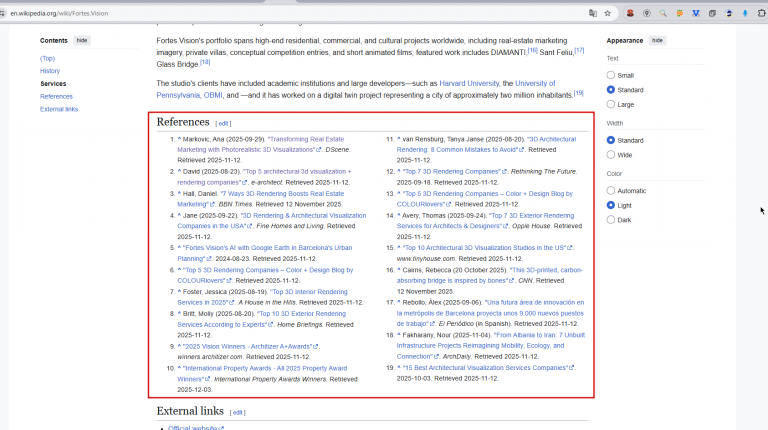
Task: Open the light-blue drop browser extension
Action: [x=745, y=13]
